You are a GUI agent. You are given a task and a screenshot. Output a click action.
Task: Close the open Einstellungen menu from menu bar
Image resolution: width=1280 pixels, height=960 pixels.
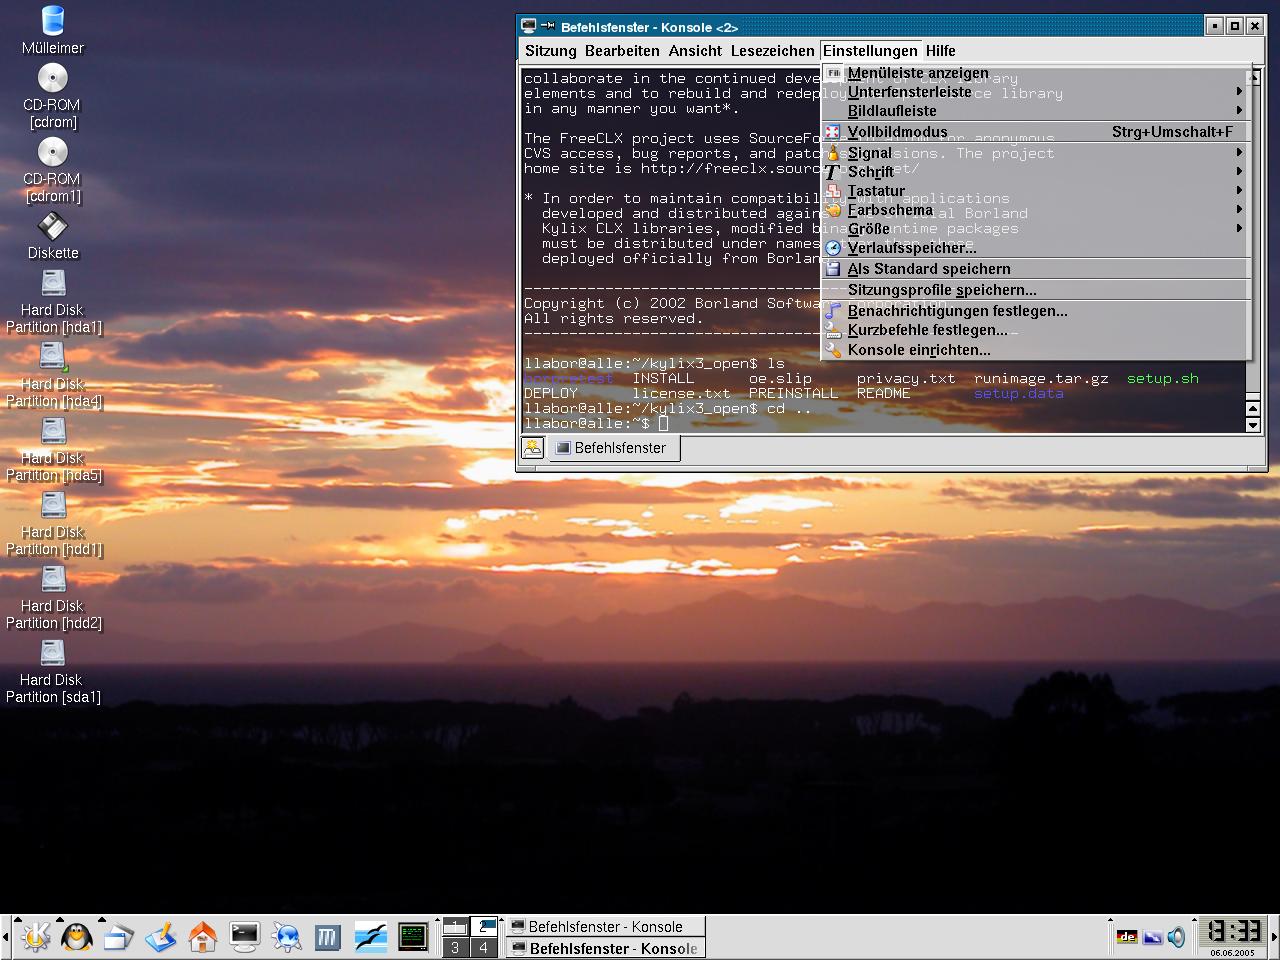[x=870, y=51]
